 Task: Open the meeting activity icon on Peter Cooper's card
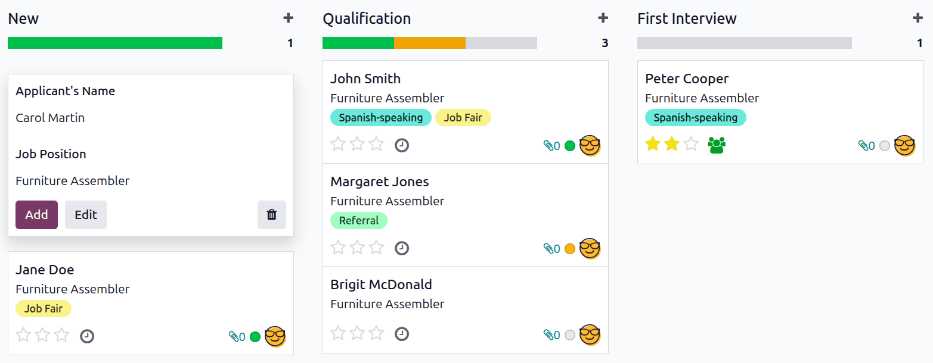pyautogui.click(x=717, y=145)
